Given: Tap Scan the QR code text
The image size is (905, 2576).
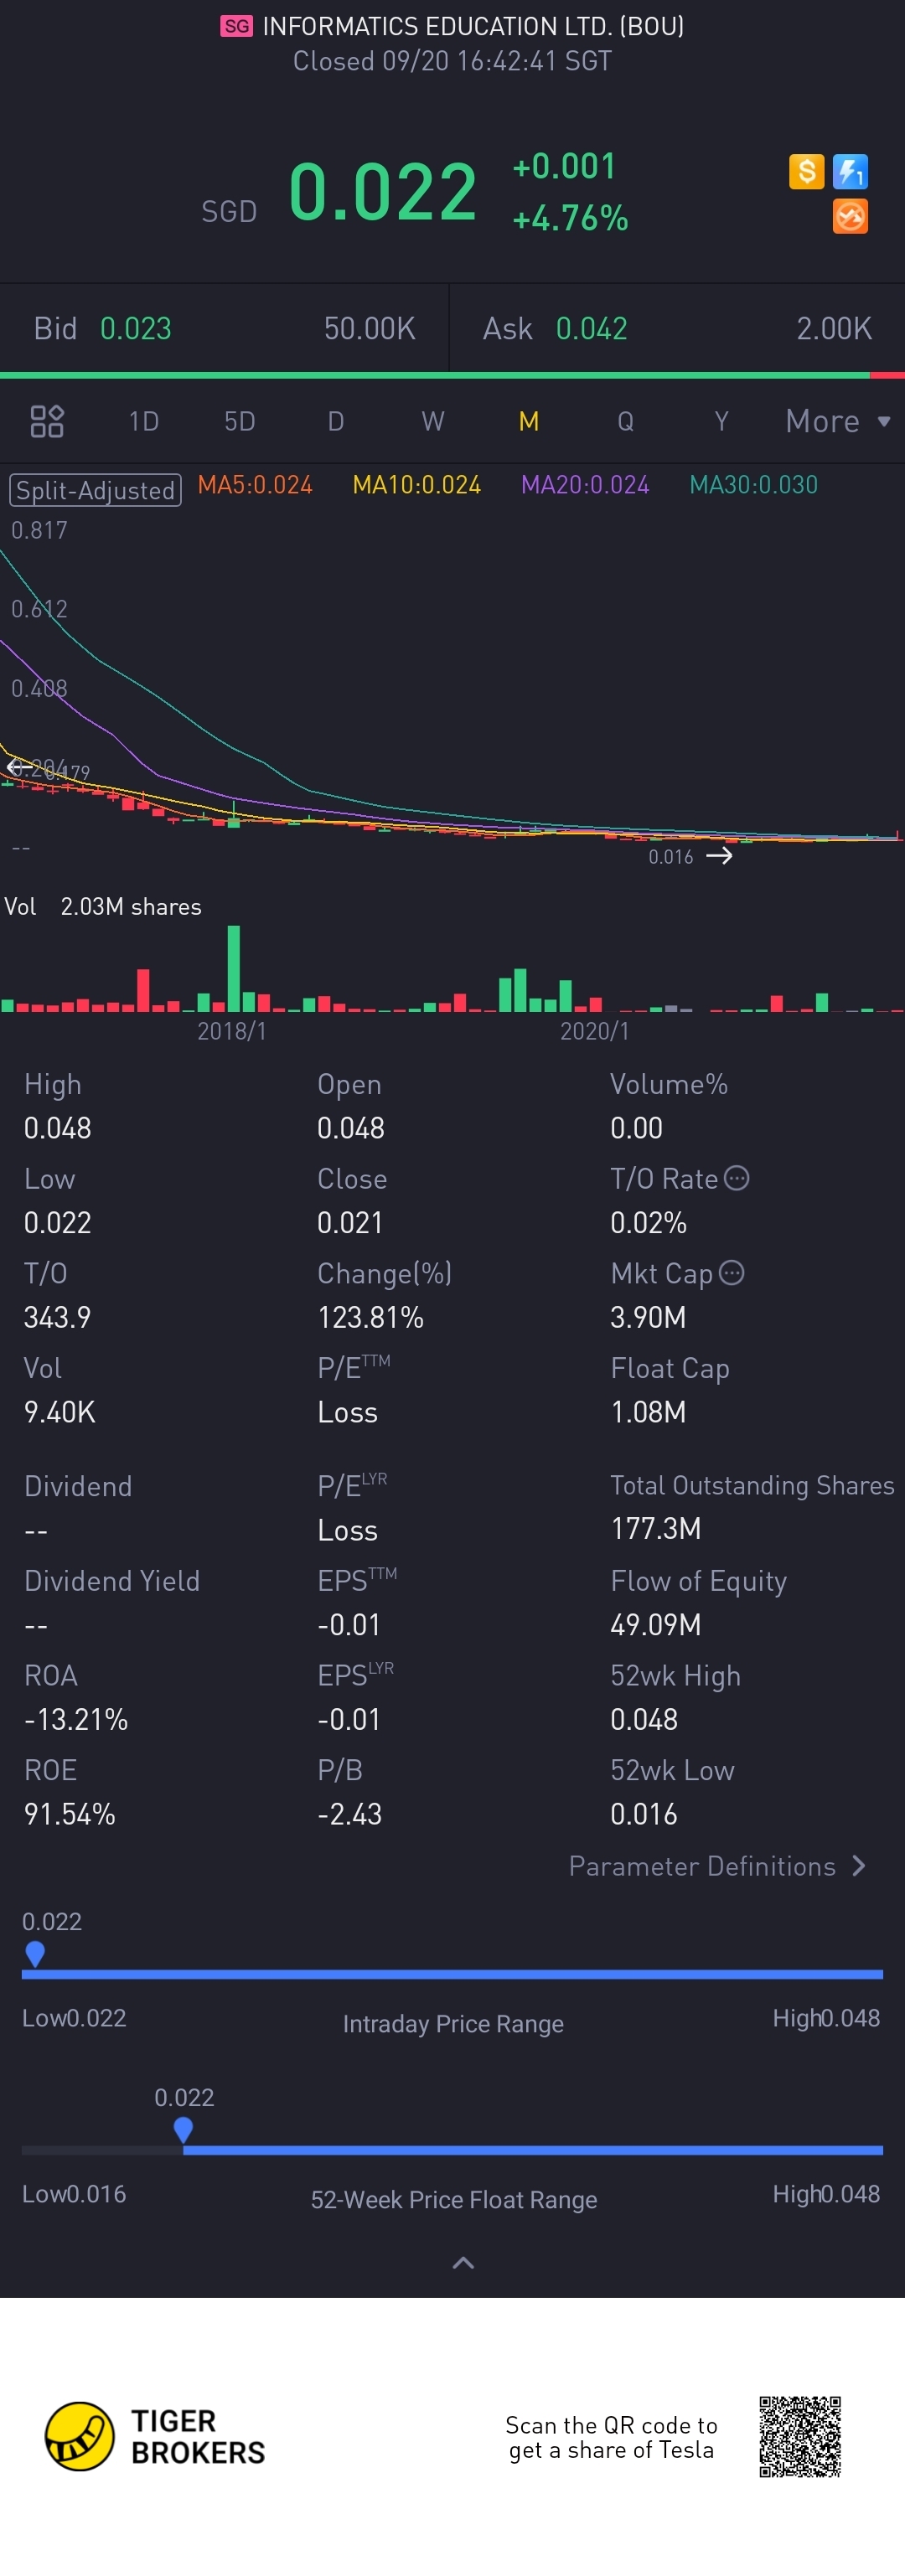Looking at the screenshot, I should pos(611,2437).
